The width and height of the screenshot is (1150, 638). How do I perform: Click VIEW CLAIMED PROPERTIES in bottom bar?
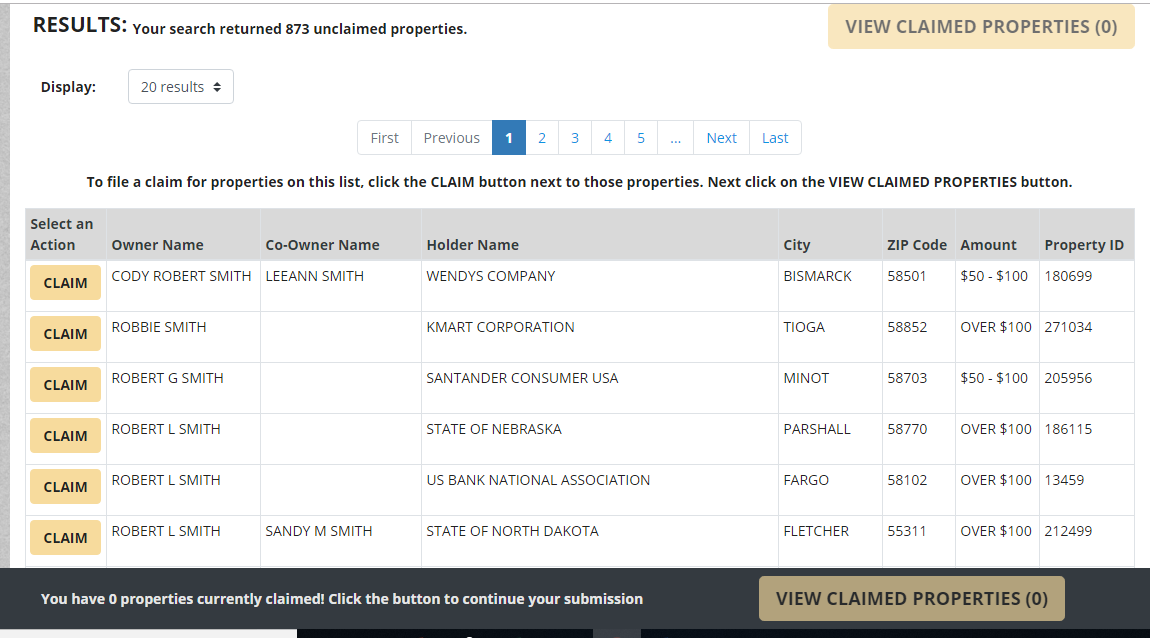(x=911, y=598)
